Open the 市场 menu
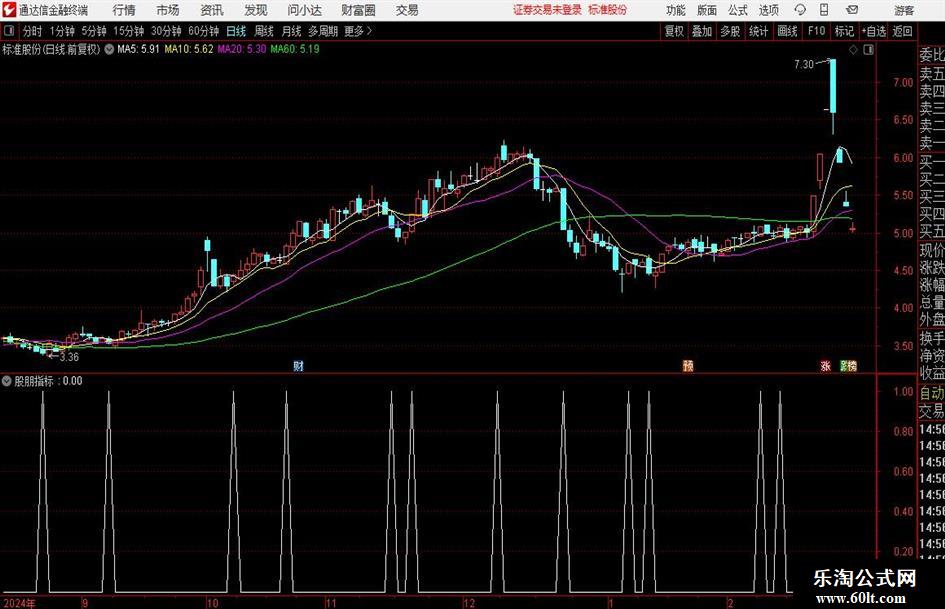Viewport: 945px width, 609px height. click(x=168, y=10)
